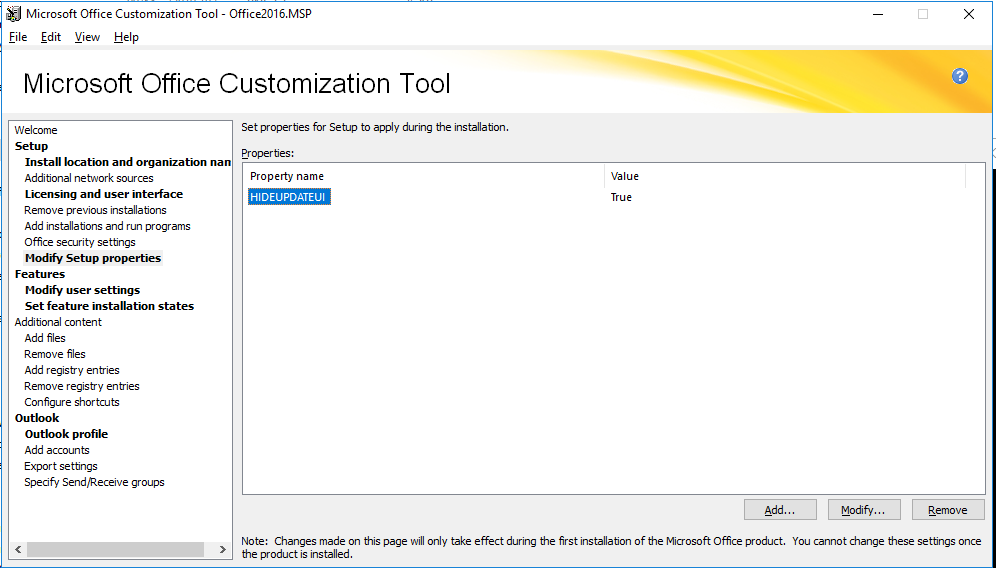Sort by the Property name column header
This screenshot has height=568, width=996.
coord(424,176)
